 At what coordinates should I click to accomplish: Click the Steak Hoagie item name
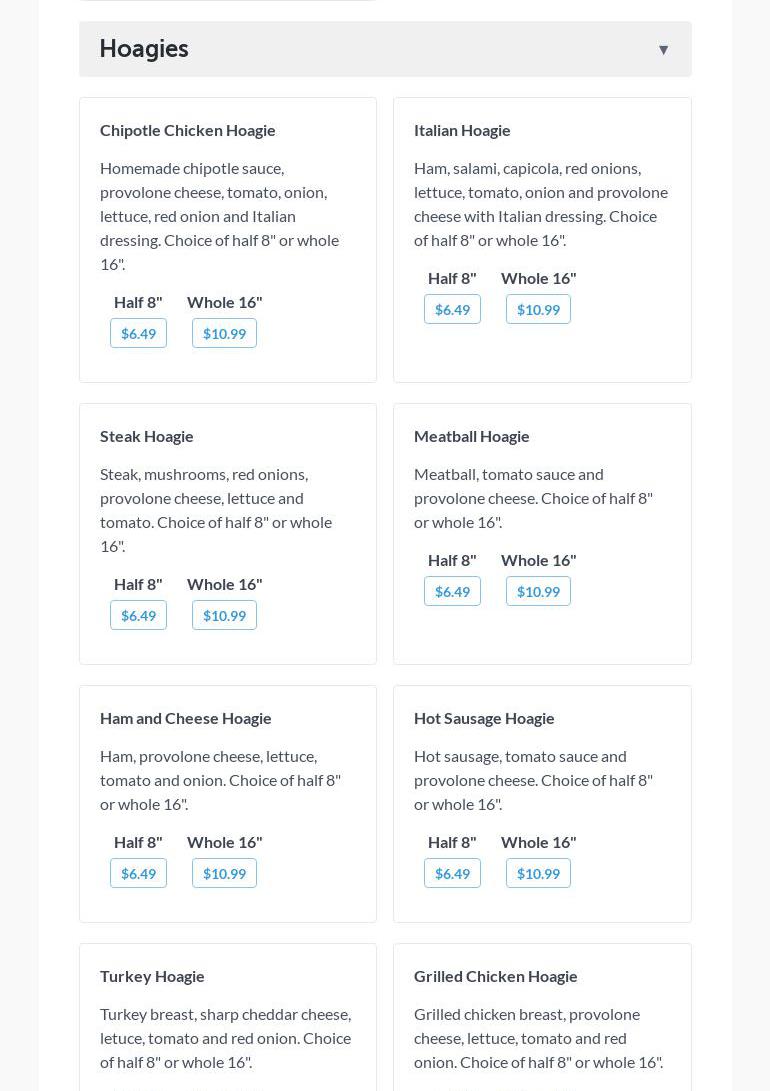tap(147, 436)
